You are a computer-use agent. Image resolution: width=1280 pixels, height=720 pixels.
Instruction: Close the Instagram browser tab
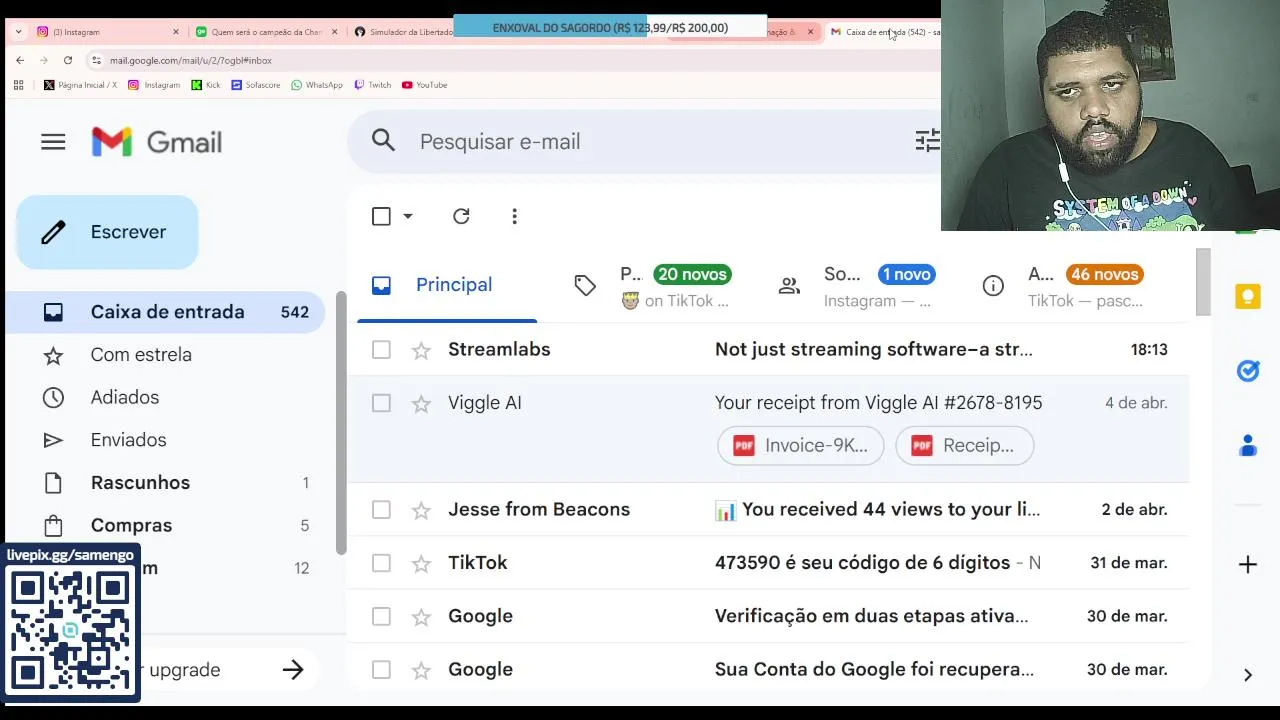pos(176,32)
